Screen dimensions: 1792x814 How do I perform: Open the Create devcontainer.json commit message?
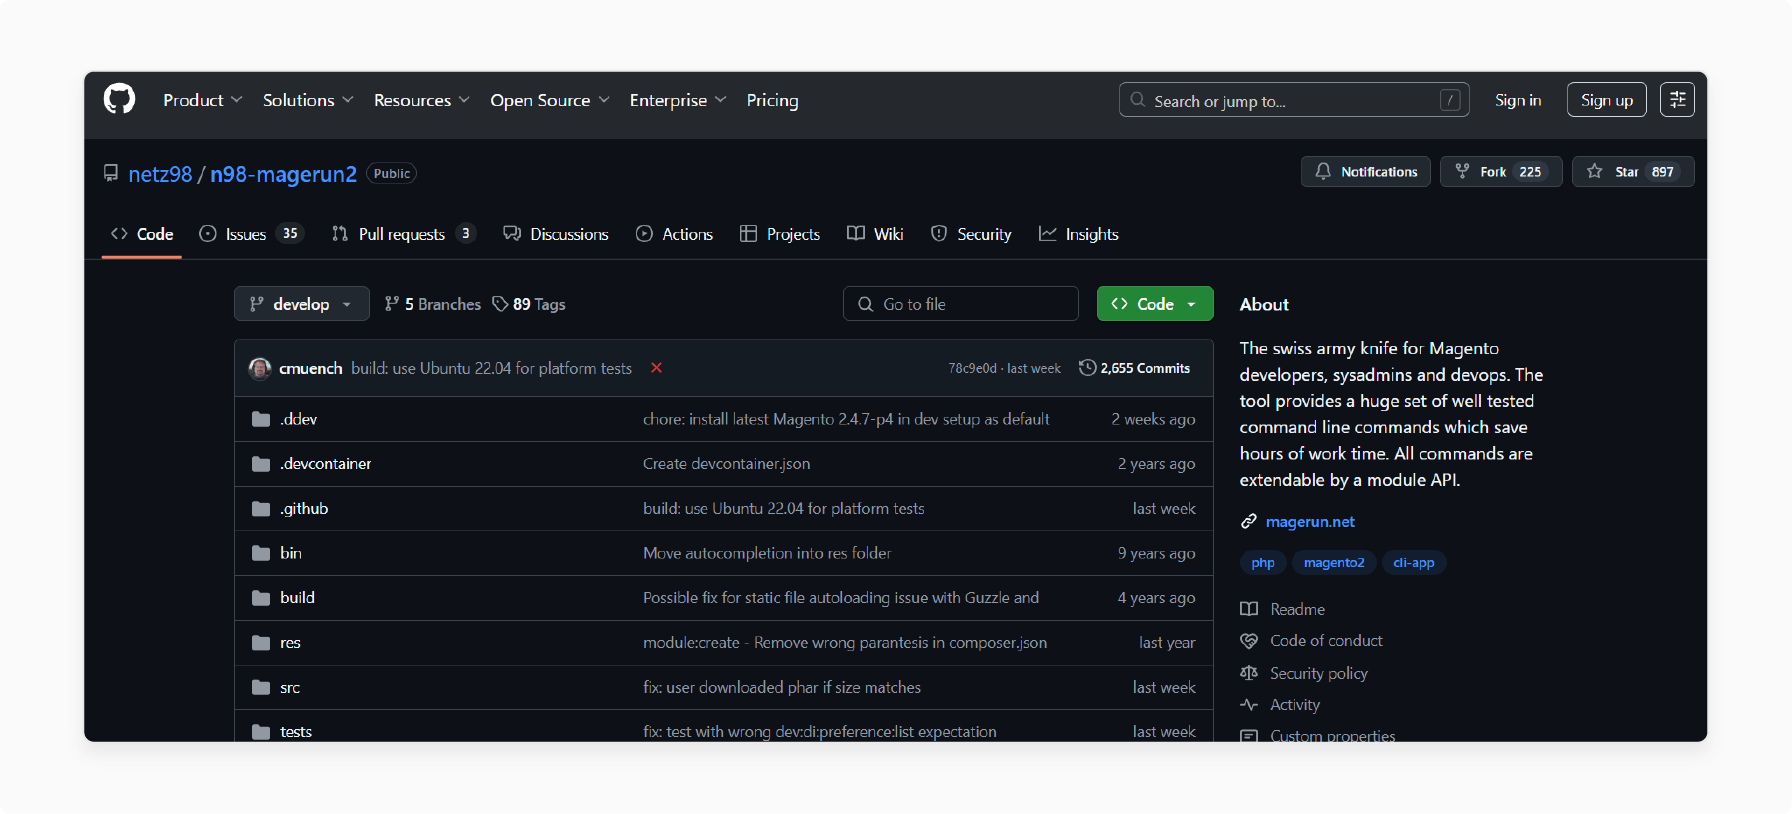pos(726,464)
